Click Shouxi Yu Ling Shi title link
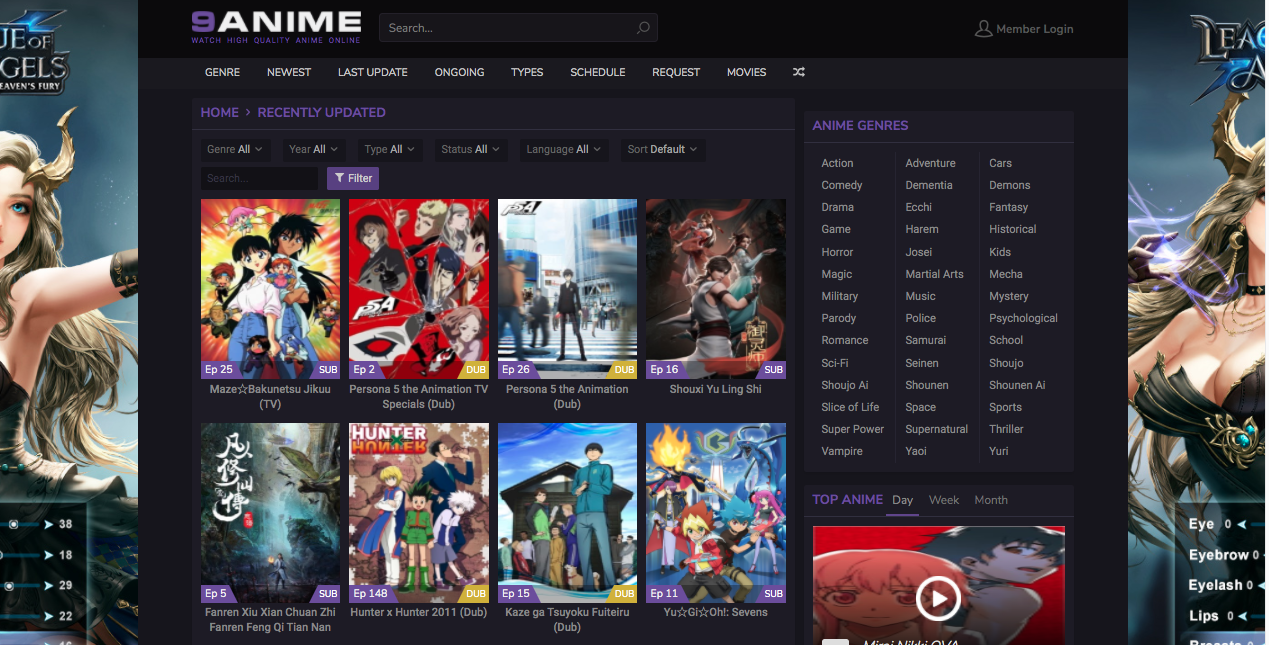Screen dimensions: 1269x645 [x=715, y=389]
